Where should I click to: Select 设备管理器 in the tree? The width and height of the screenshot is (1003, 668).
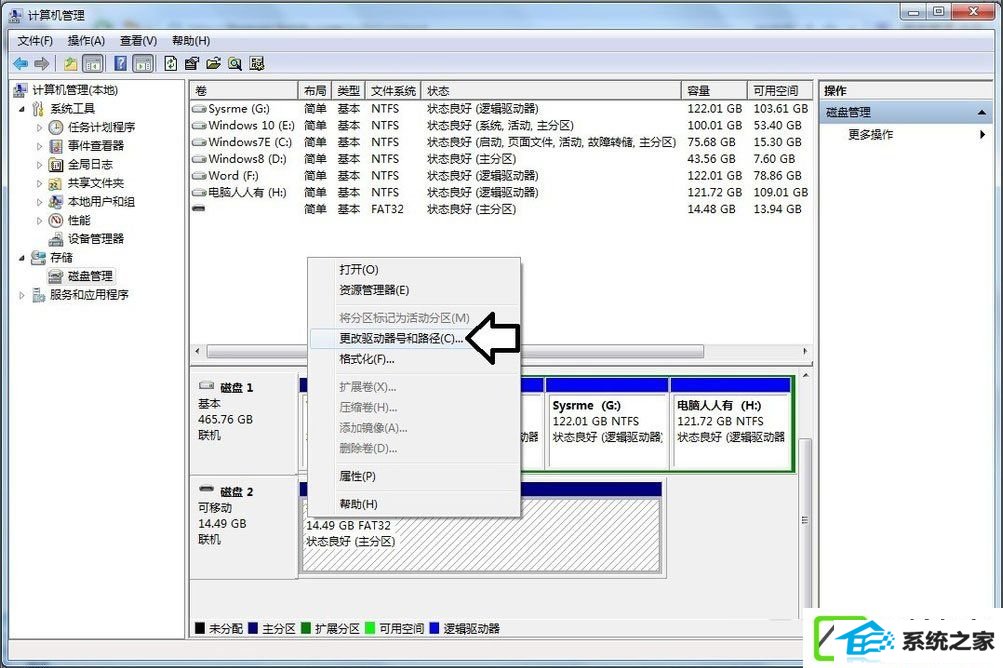click(95, 239)
